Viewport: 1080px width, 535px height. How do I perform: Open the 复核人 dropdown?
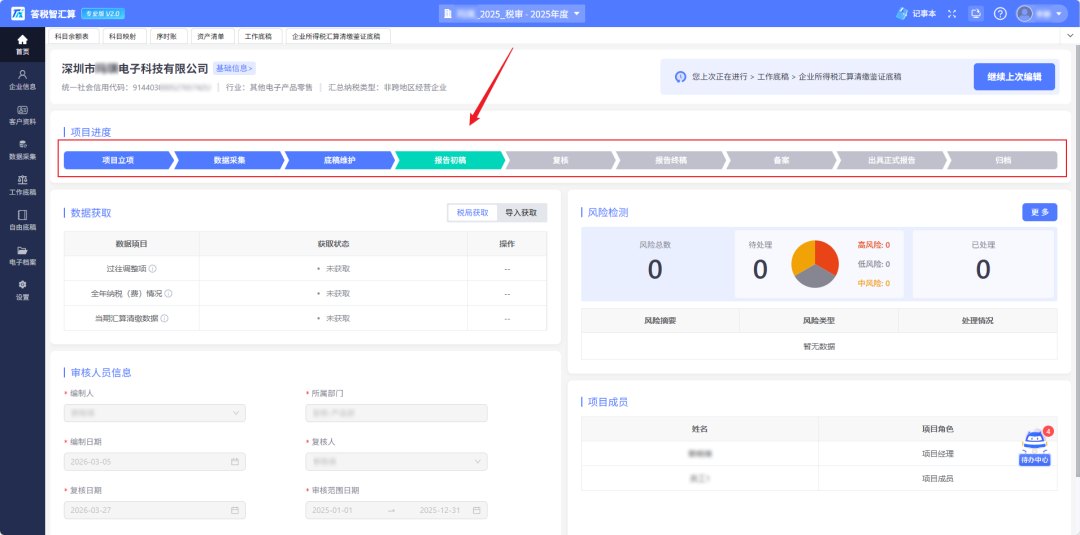(396, 461)
